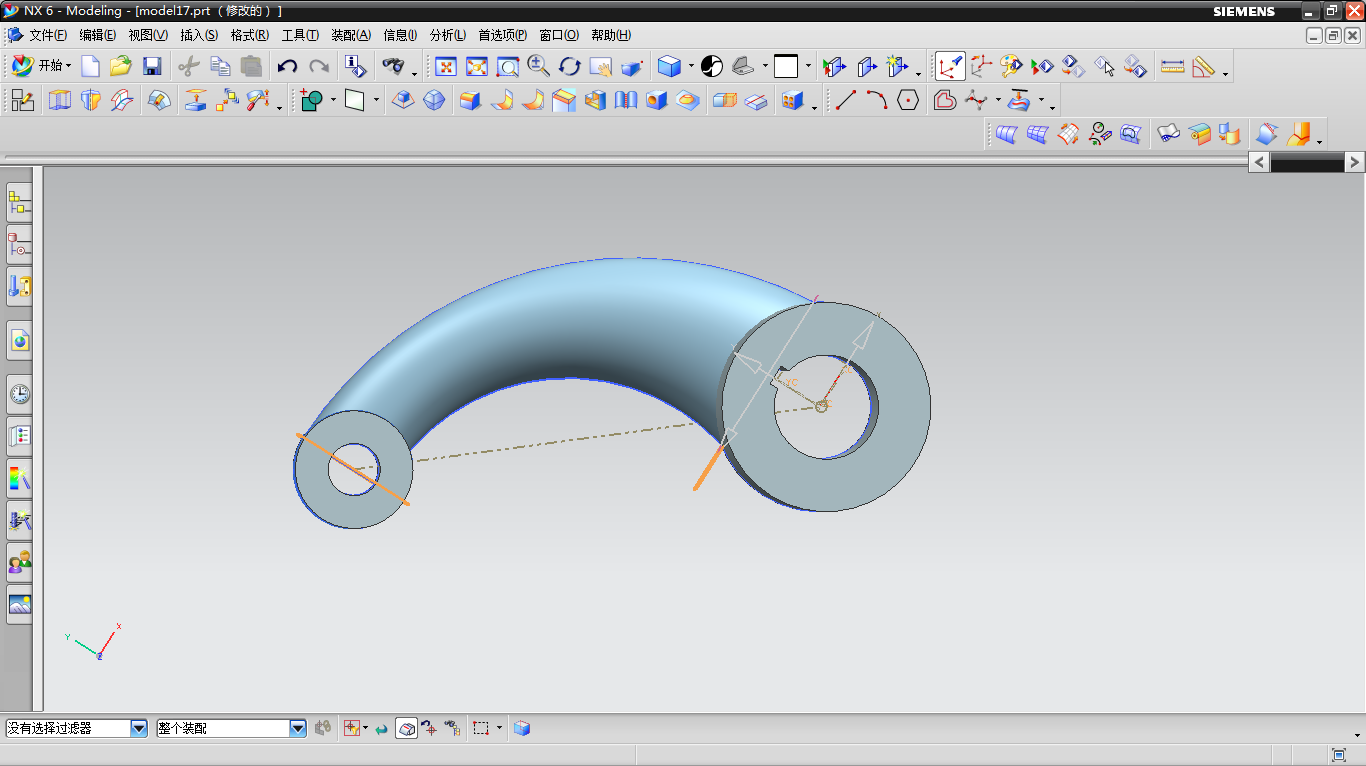Expand the rendering style dropdown arrow beside cube
The image size is (1366, 766).
(x=691, y=67)
